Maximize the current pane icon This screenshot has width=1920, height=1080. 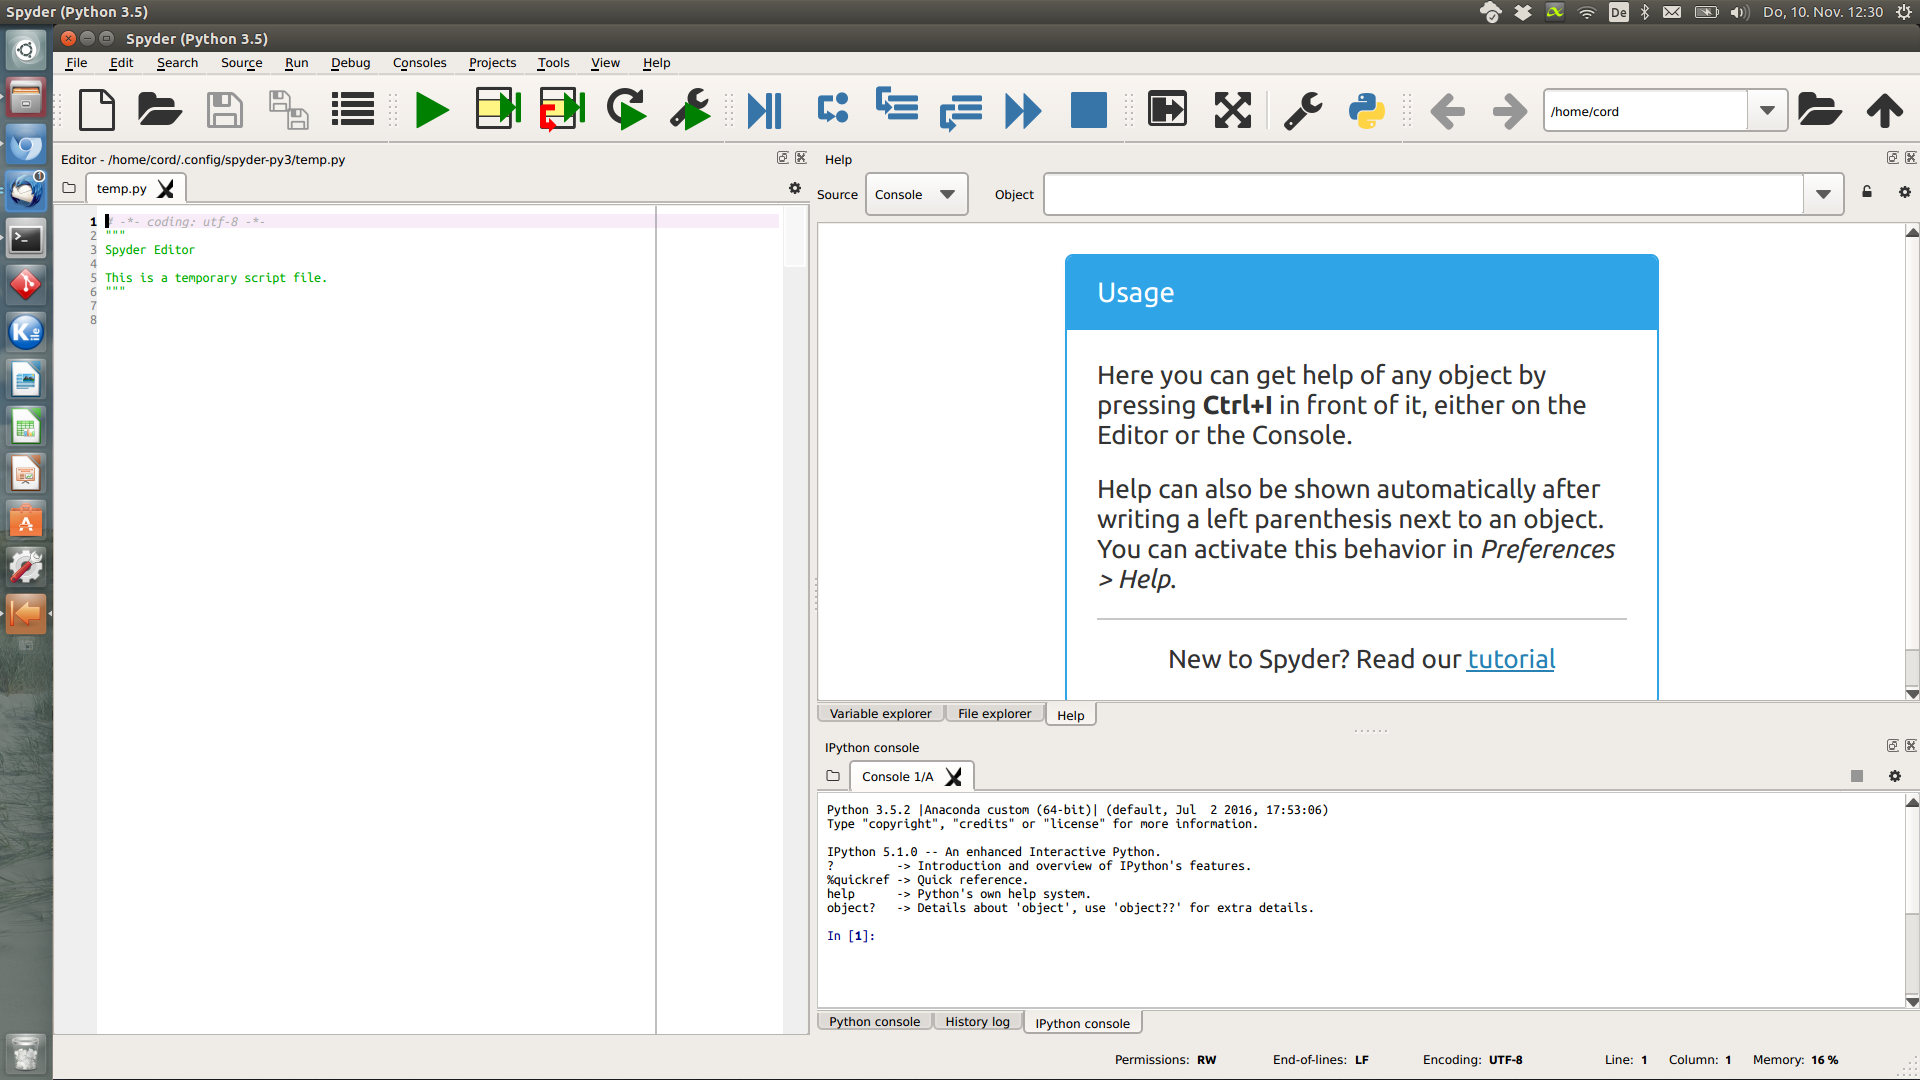[x=1167, y=109]
